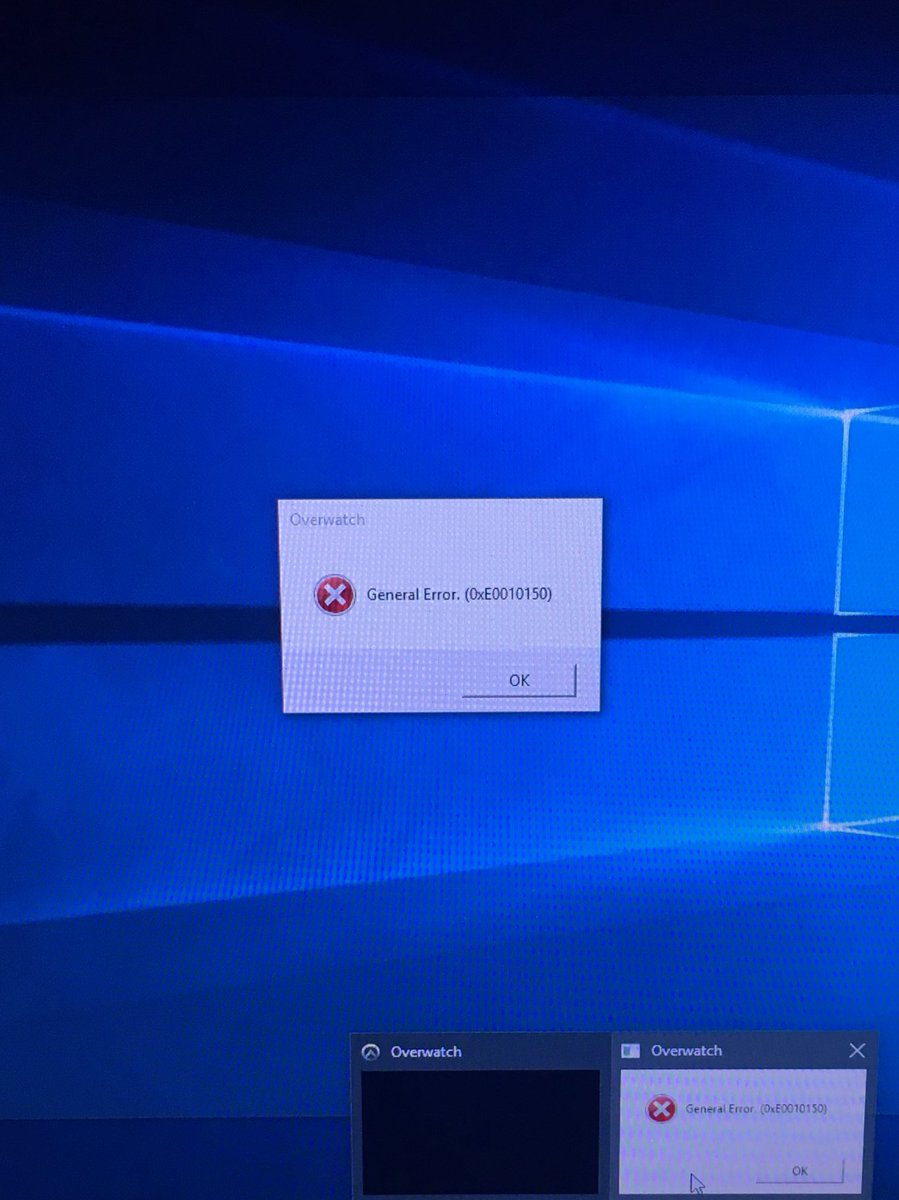Click the window icon in the second preview header
Image resolution: width=899 pixels, height=1200 pixels.
(630, 1051)
